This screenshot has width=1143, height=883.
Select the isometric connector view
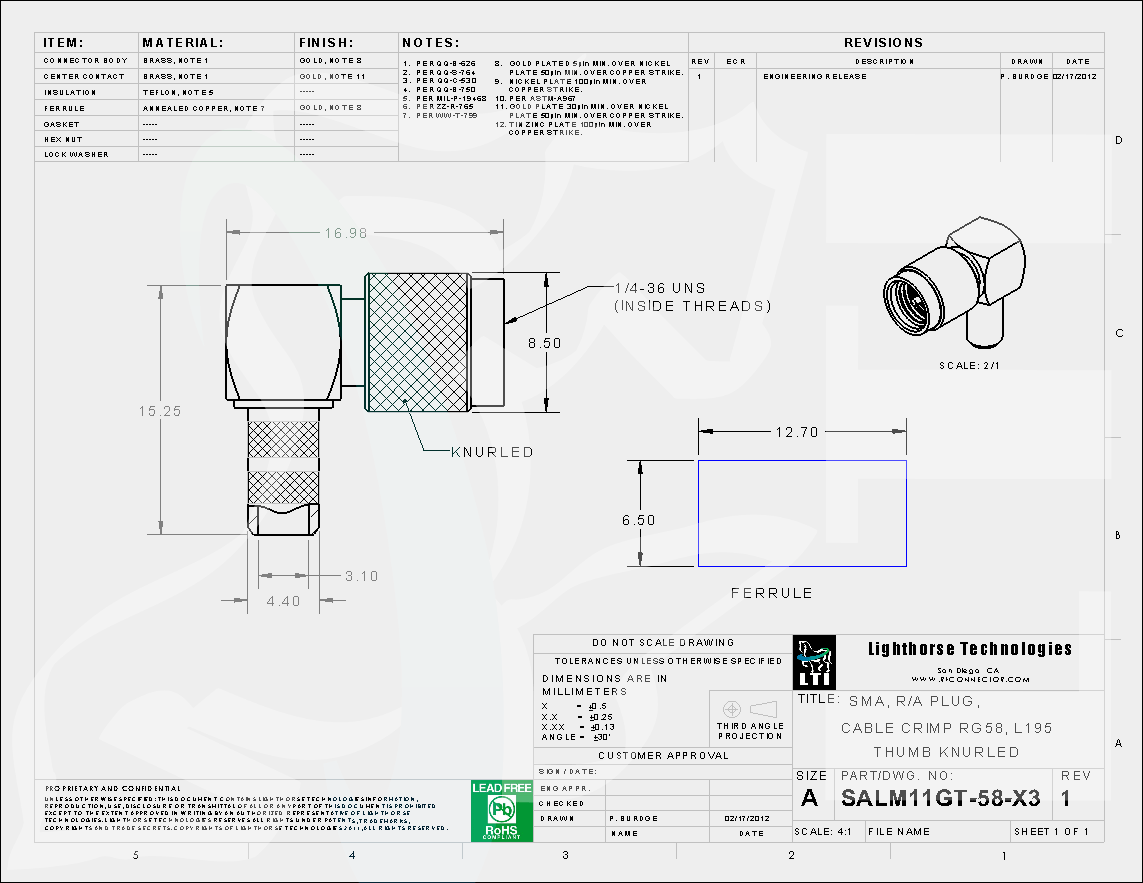click(x=955, y=285)
